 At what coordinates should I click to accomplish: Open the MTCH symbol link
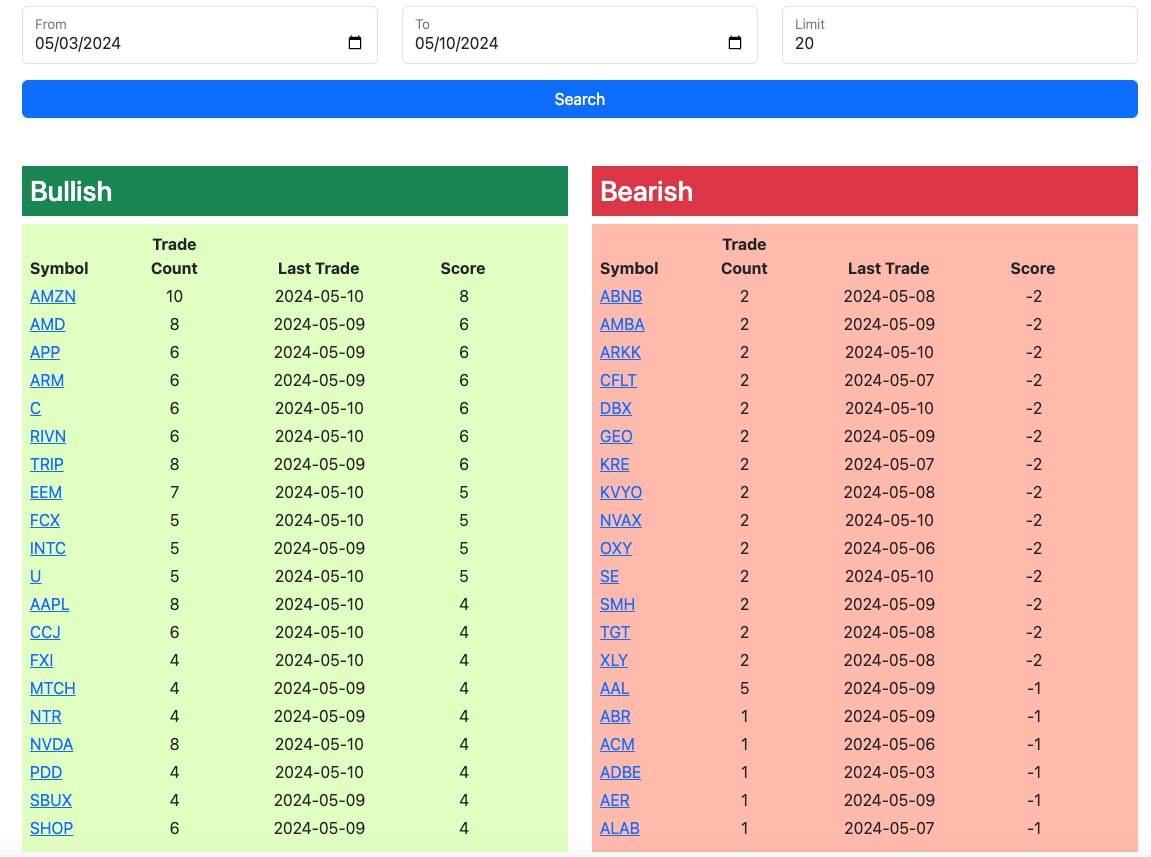(53, 688)
